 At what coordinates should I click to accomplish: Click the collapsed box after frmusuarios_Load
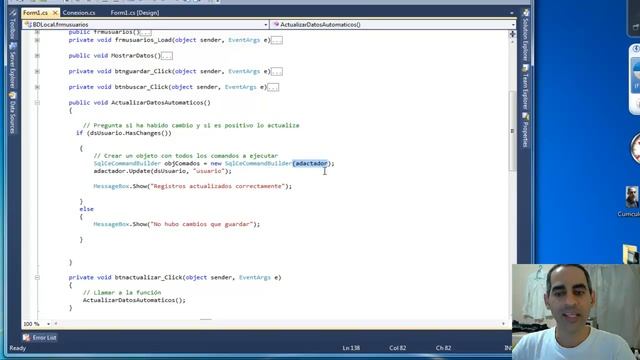coord(277,40)
